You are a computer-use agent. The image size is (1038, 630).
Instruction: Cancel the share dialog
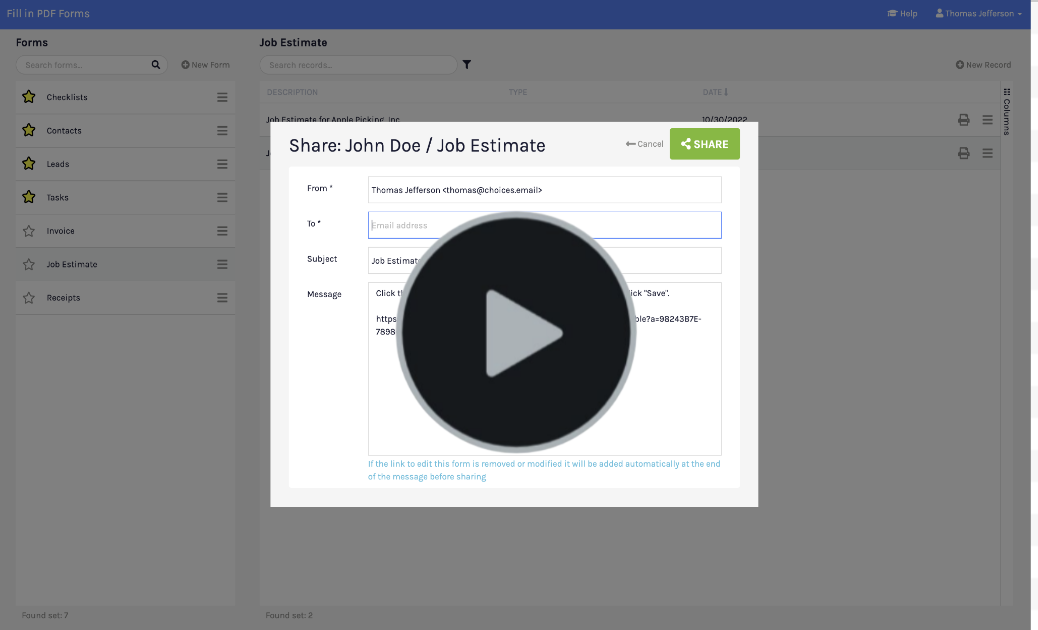645,144
